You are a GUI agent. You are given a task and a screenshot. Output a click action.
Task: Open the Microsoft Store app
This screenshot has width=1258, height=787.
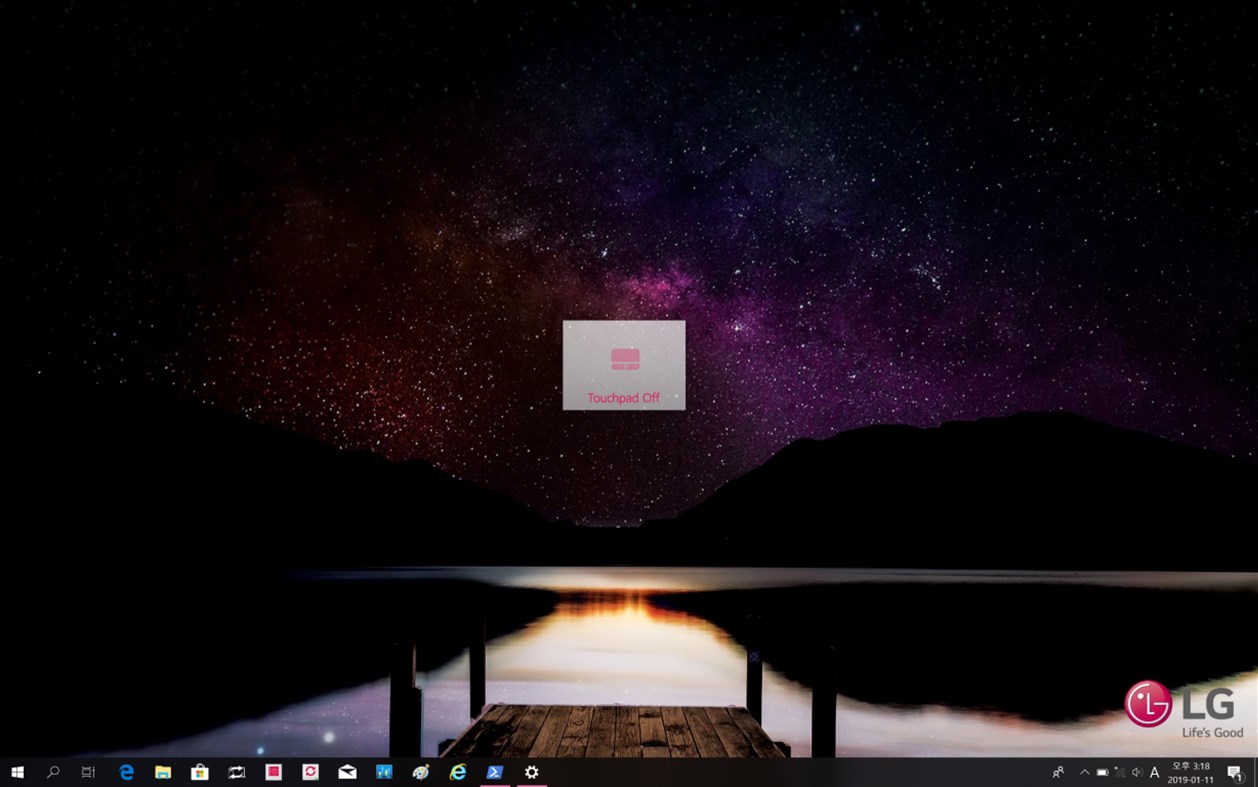pos(197,772)
